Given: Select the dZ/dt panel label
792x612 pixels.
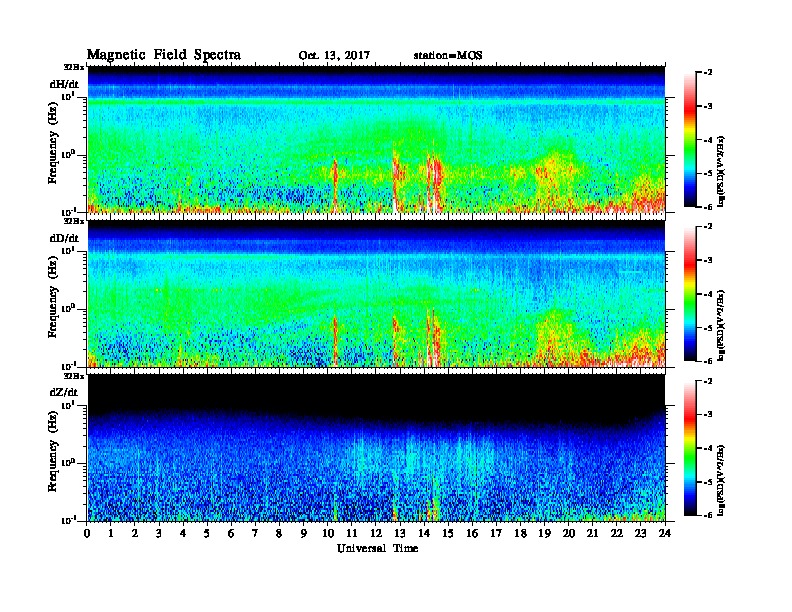Looking at the screenshot, I should [x=64, y=392].
